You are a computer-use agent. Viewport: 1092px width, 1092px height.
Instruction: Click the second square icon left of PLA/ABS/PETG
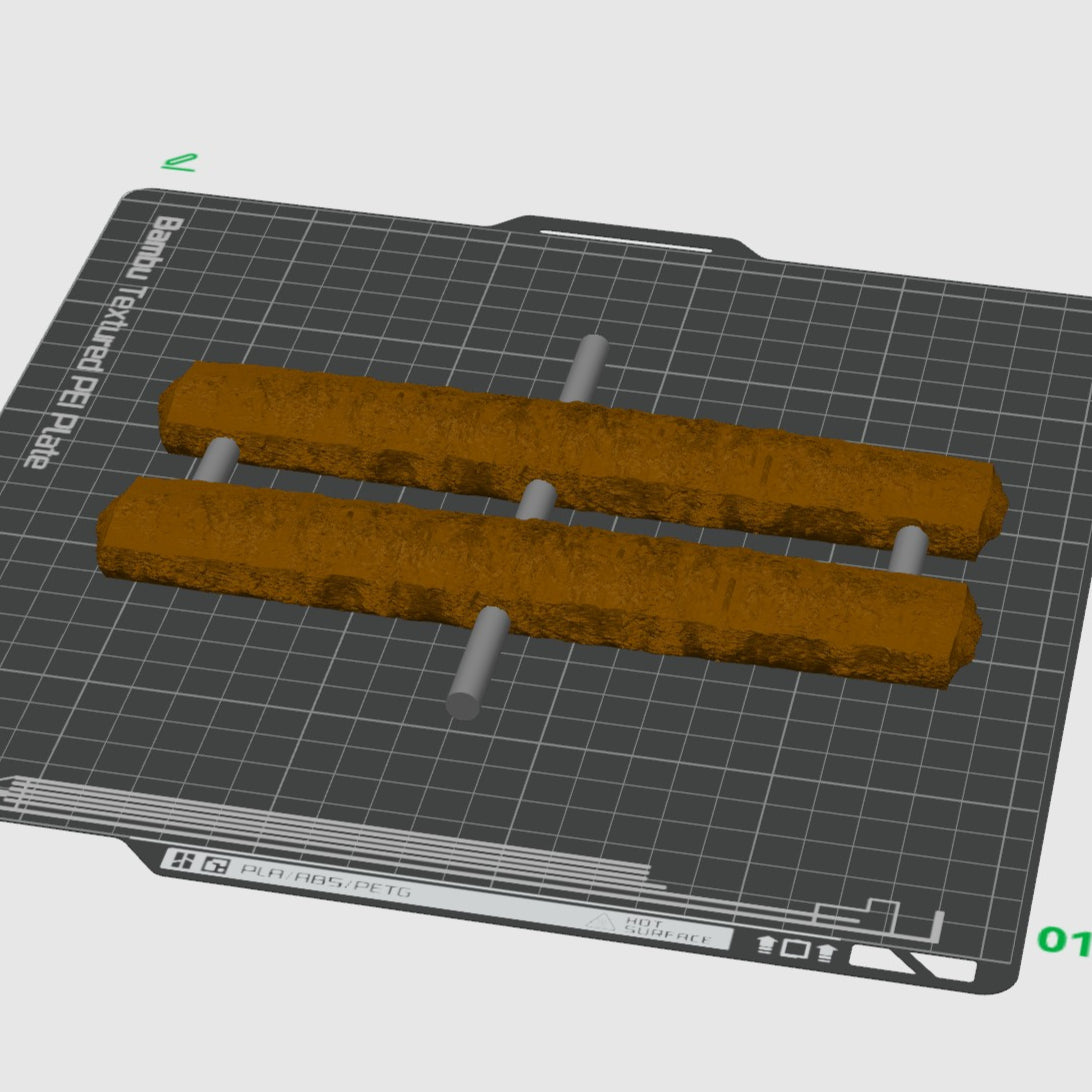[x=216, y=865]
